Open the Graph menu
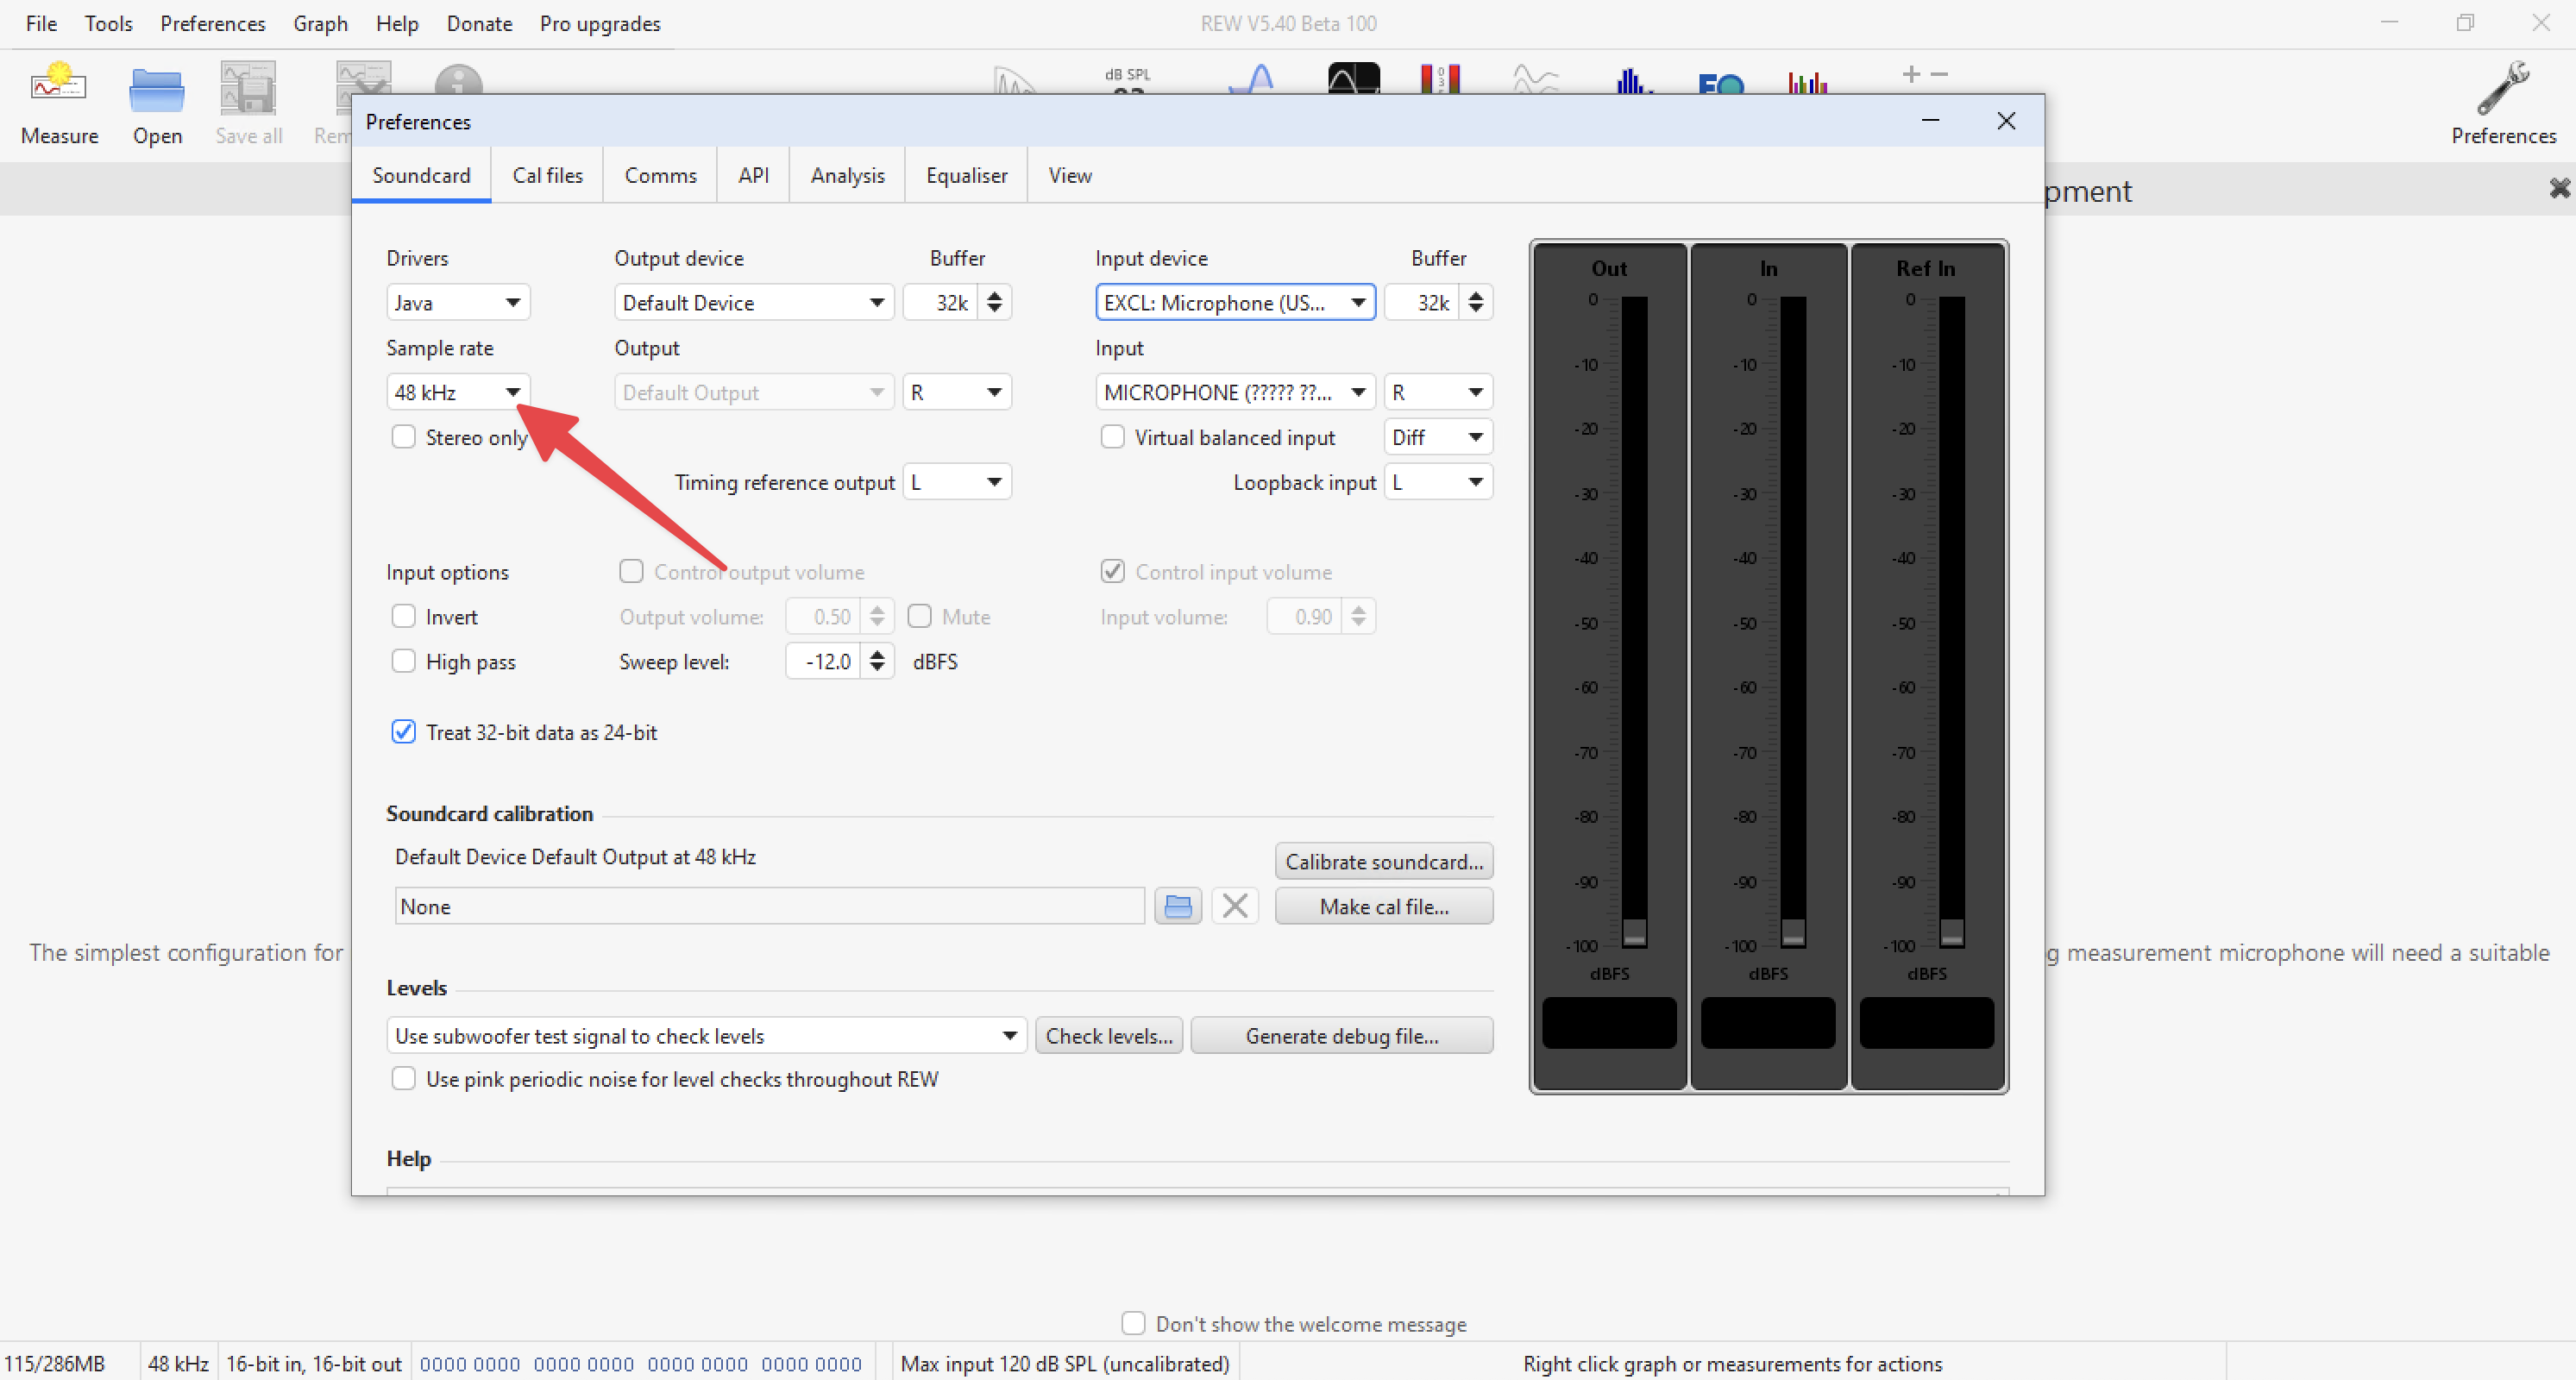Screen dimensions: 2576x1380 320,23
